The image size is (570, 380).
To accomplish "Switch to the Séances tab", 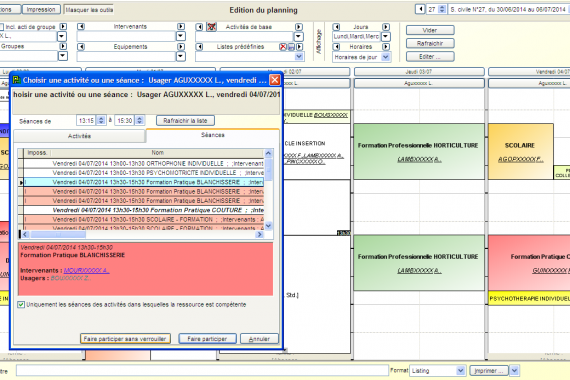I will [x=213, y=135].
